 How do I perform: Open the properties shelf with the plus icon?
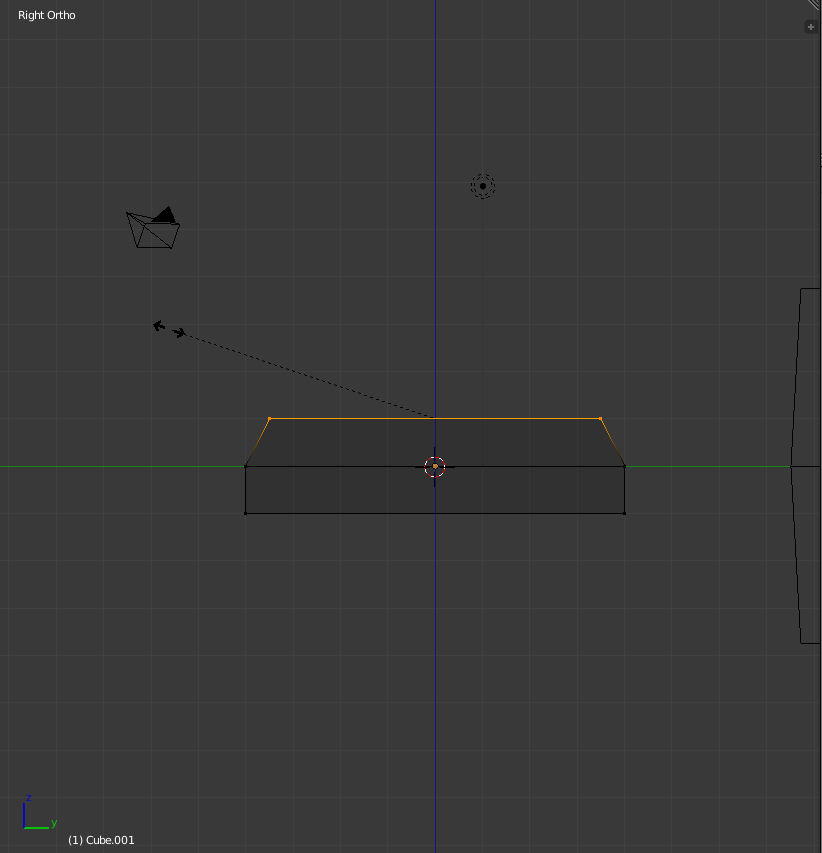811,27
